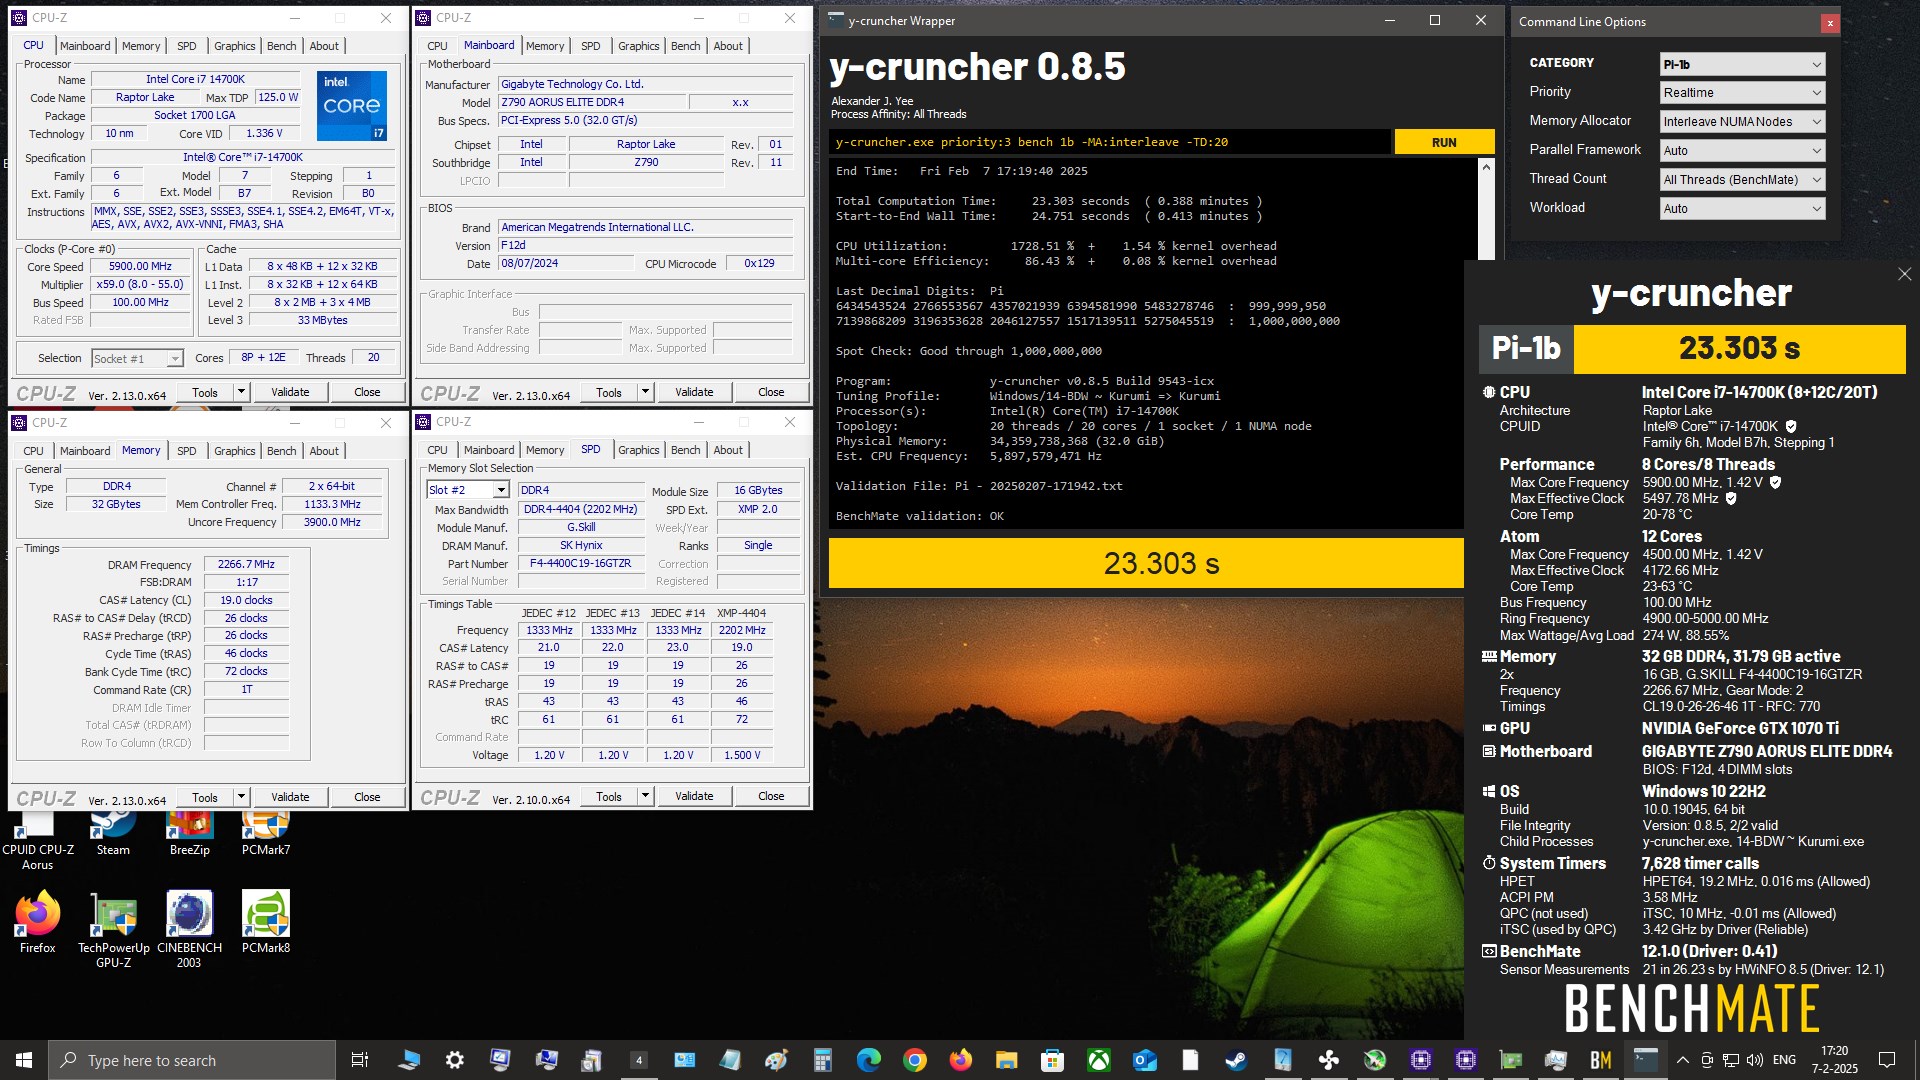The width and height of the screenshot is (1920, 1080).
Task: Open SPD tab in the CPU-Z Memory window
Action: click(x=186, y=451)
